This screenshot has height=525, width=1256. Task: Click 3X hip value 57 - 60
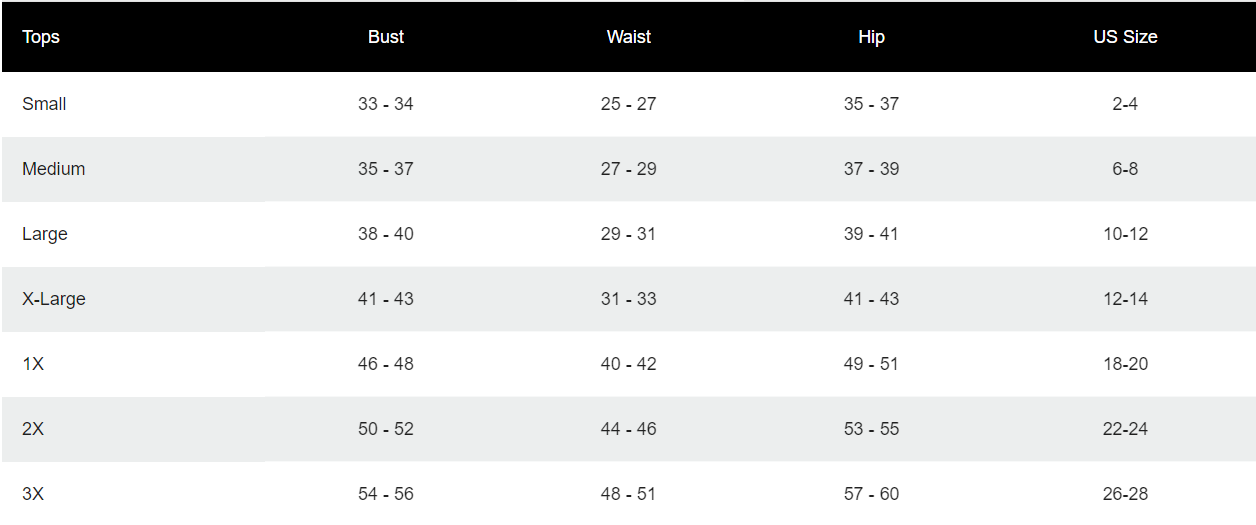(871, 494)
